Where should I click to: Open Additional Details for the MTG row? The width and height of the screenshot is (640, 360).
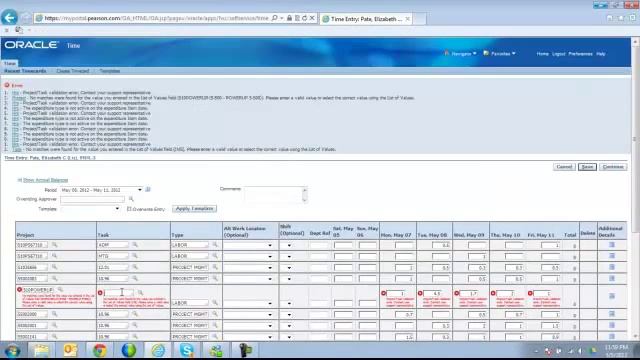tap(611, 256)
